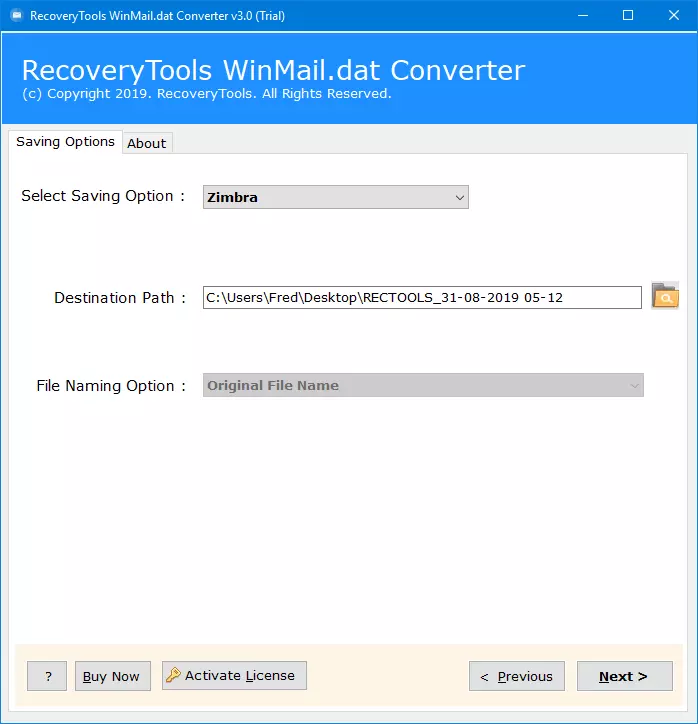Open the File Naming Option dropdown

click(x=423, y=385)
